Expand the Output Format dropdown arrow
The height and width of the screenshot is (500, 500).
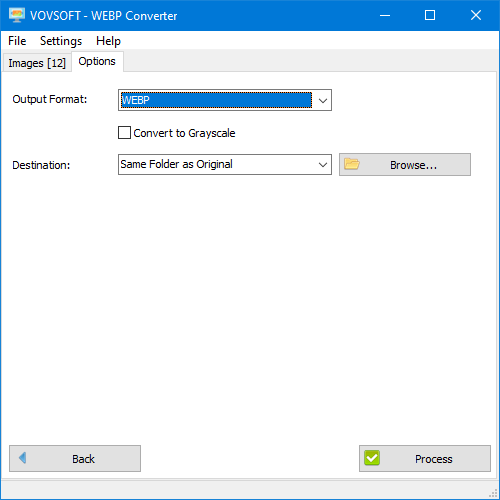[x=322, y=100]
